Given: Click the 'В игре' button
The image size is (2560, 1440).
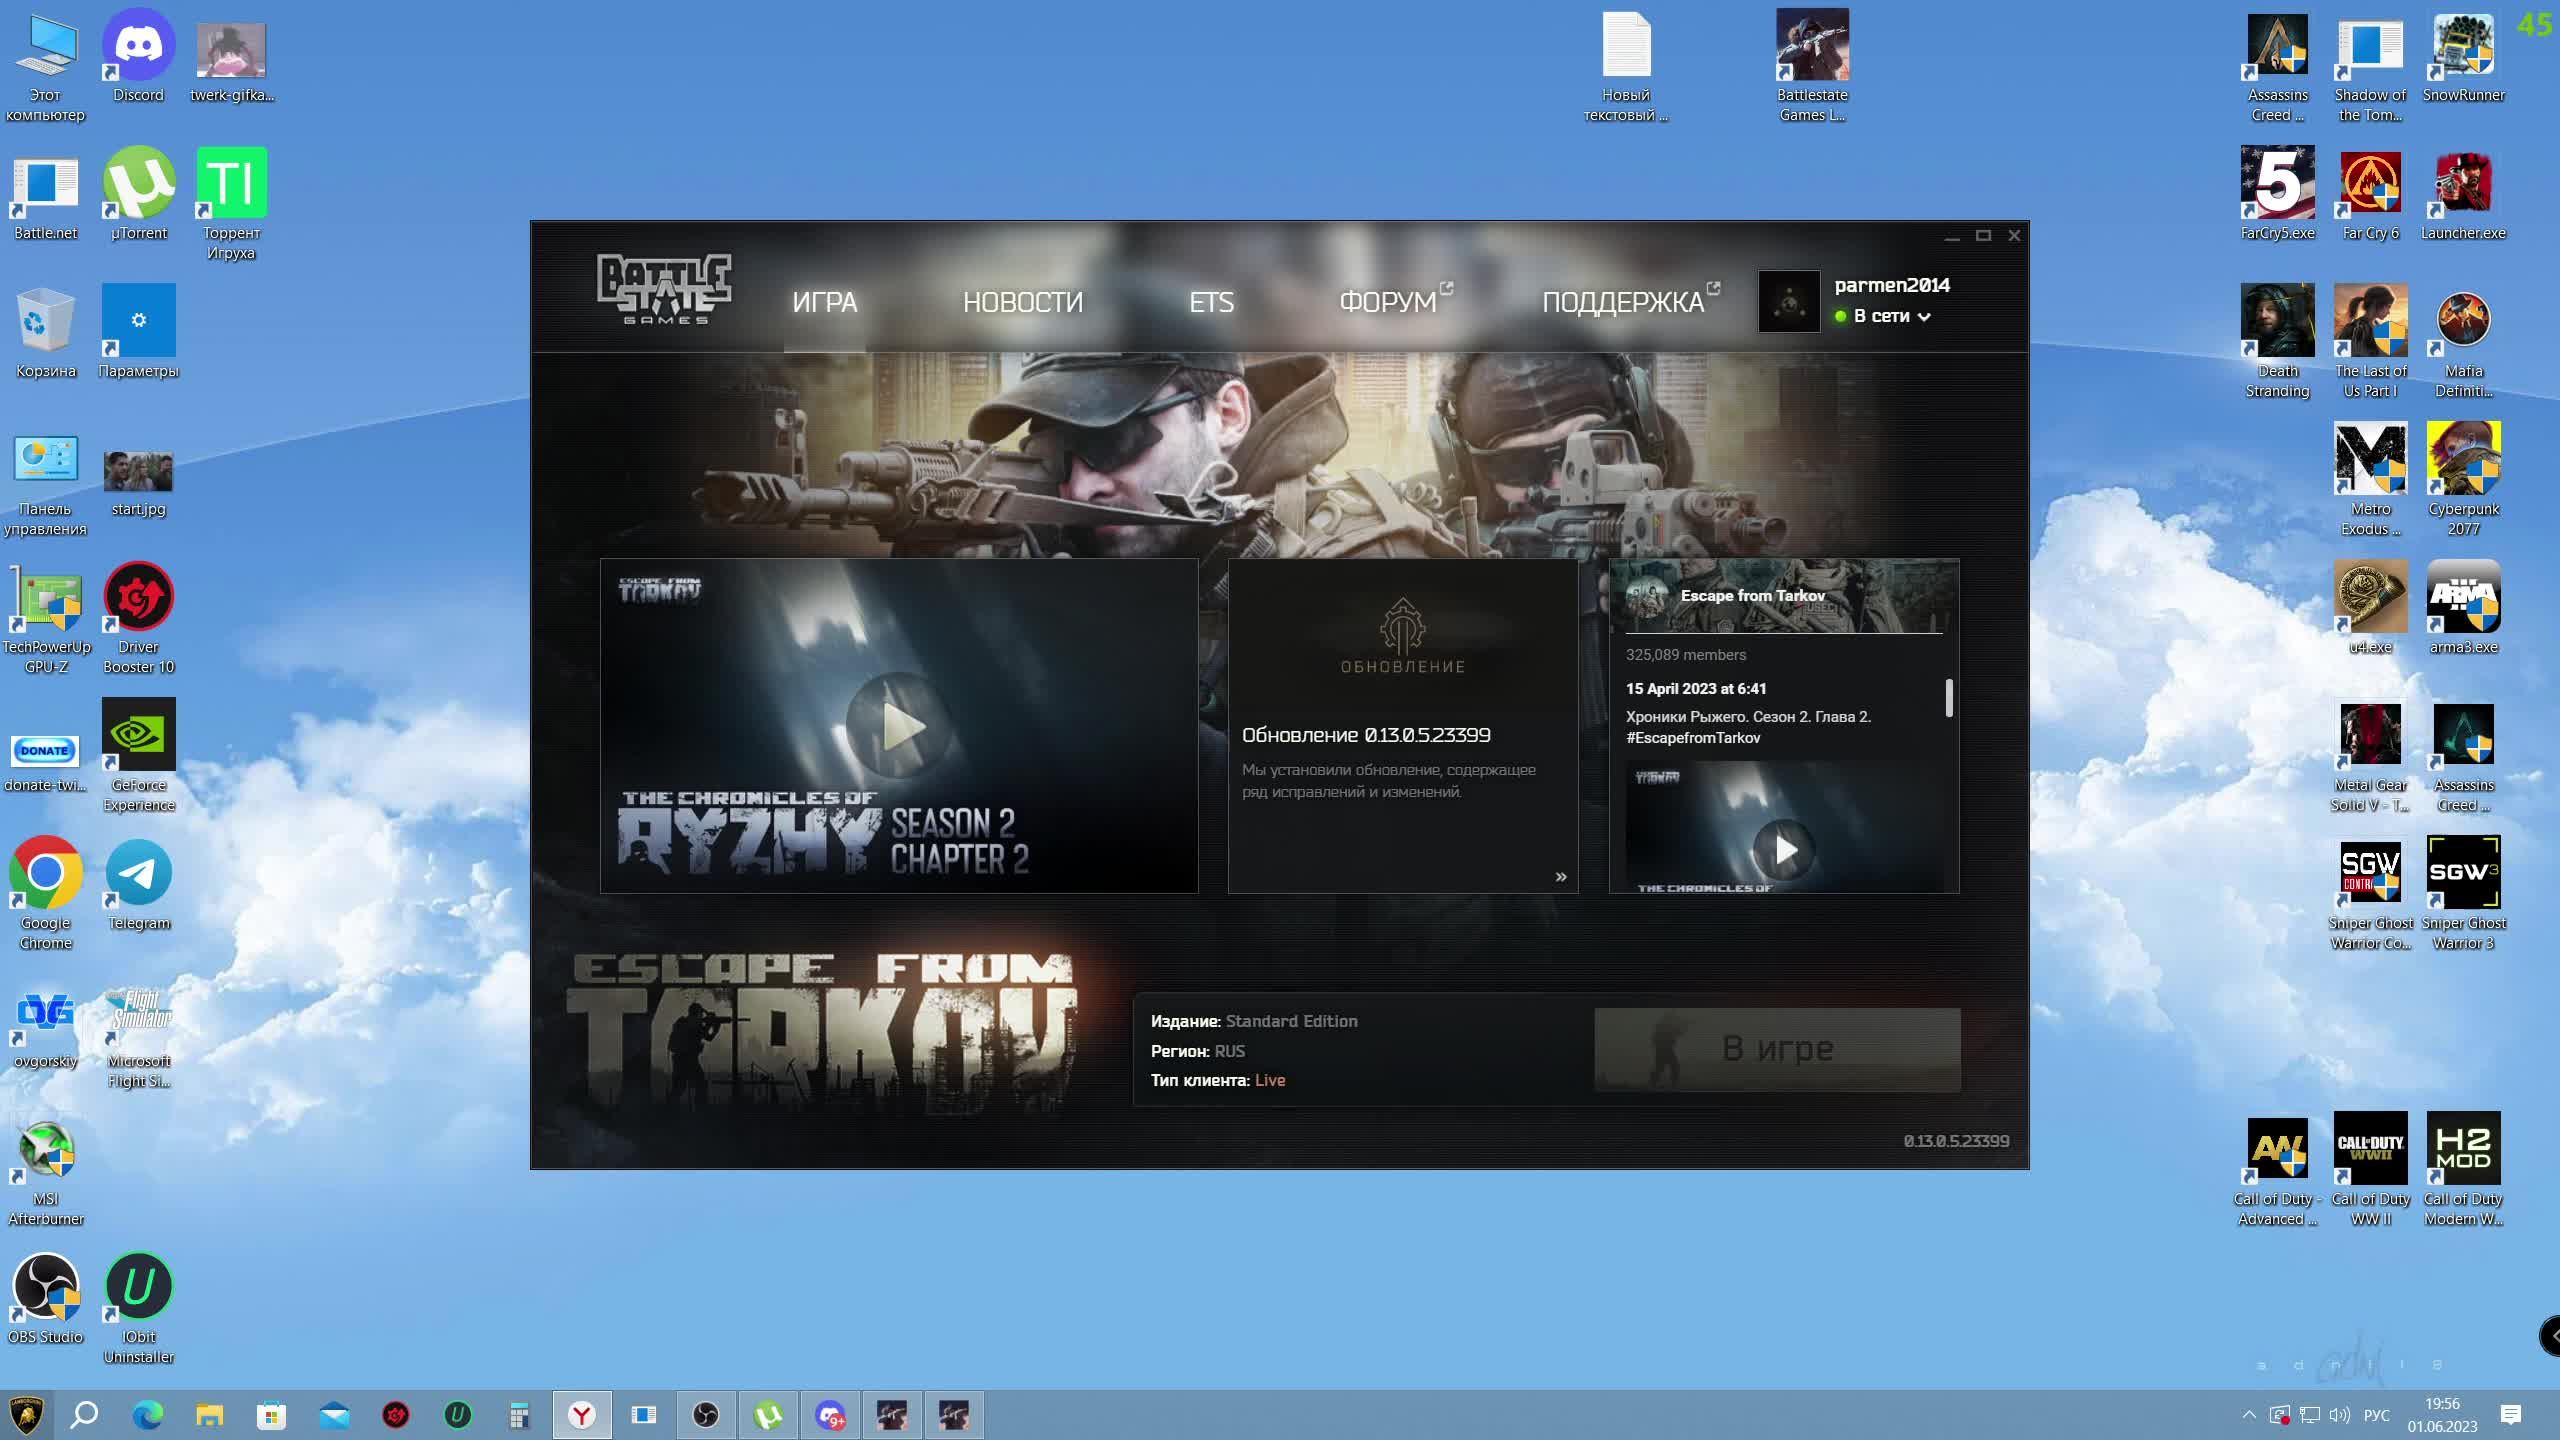Looking at the screenshot, I should point(1777,1049).
